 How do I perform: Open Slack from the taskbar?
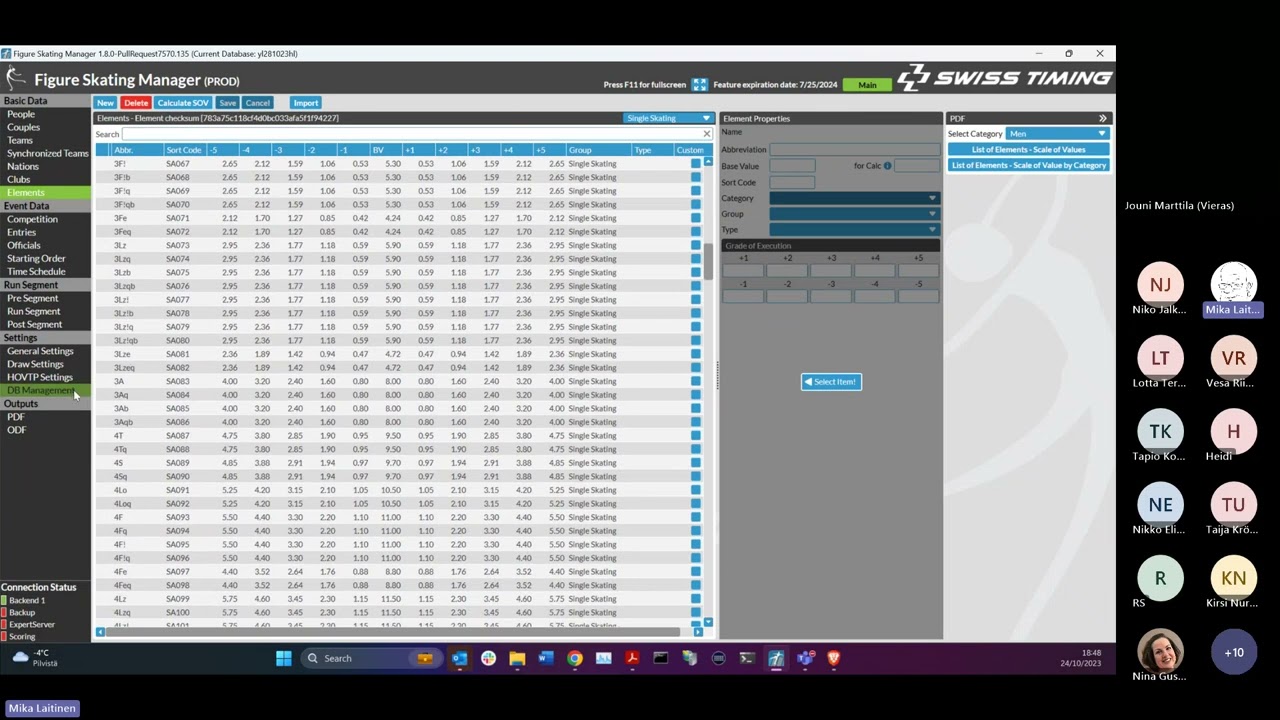click(488, 658)
